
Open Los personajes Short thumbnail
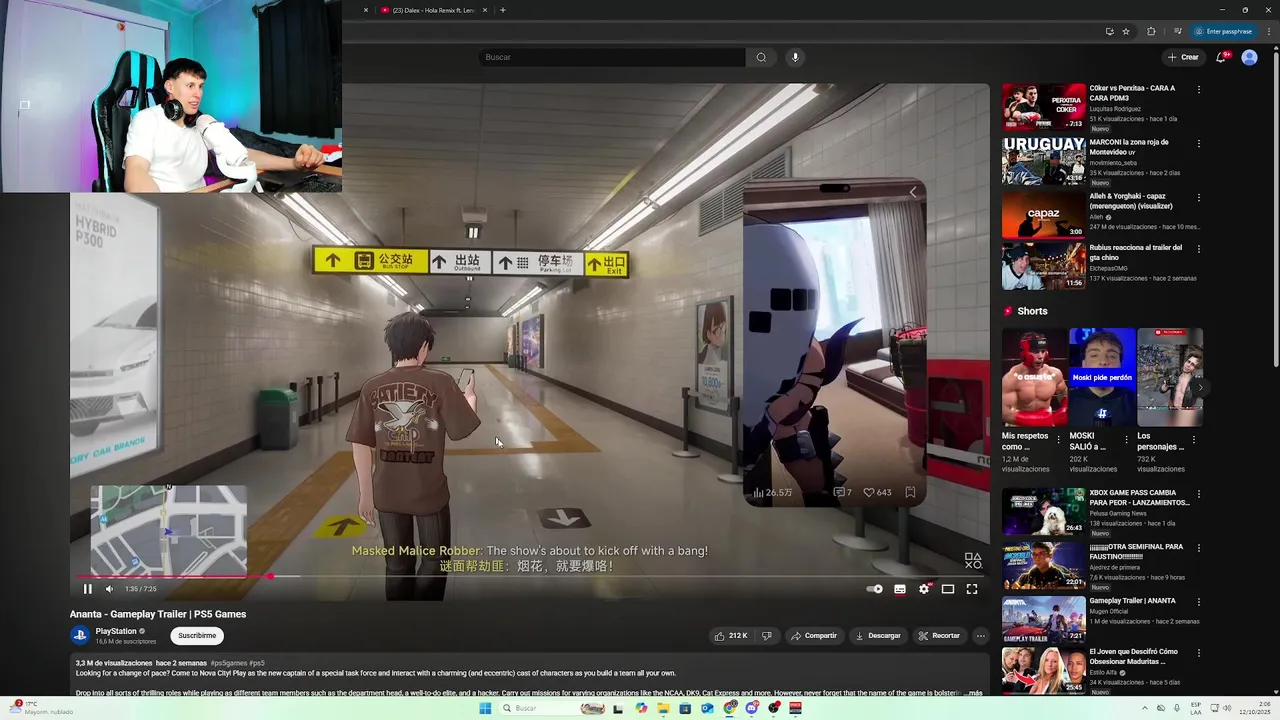(x=1169, y=377)
